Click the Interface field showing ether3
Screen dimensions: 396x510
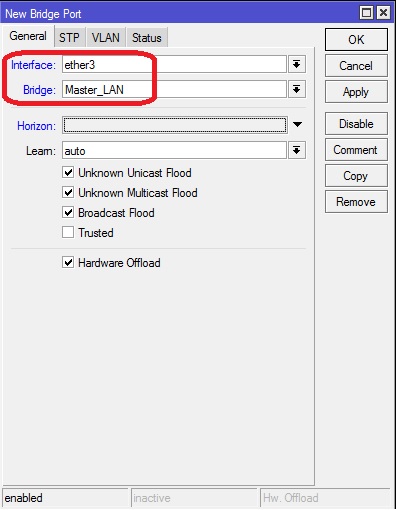point(174,64)
